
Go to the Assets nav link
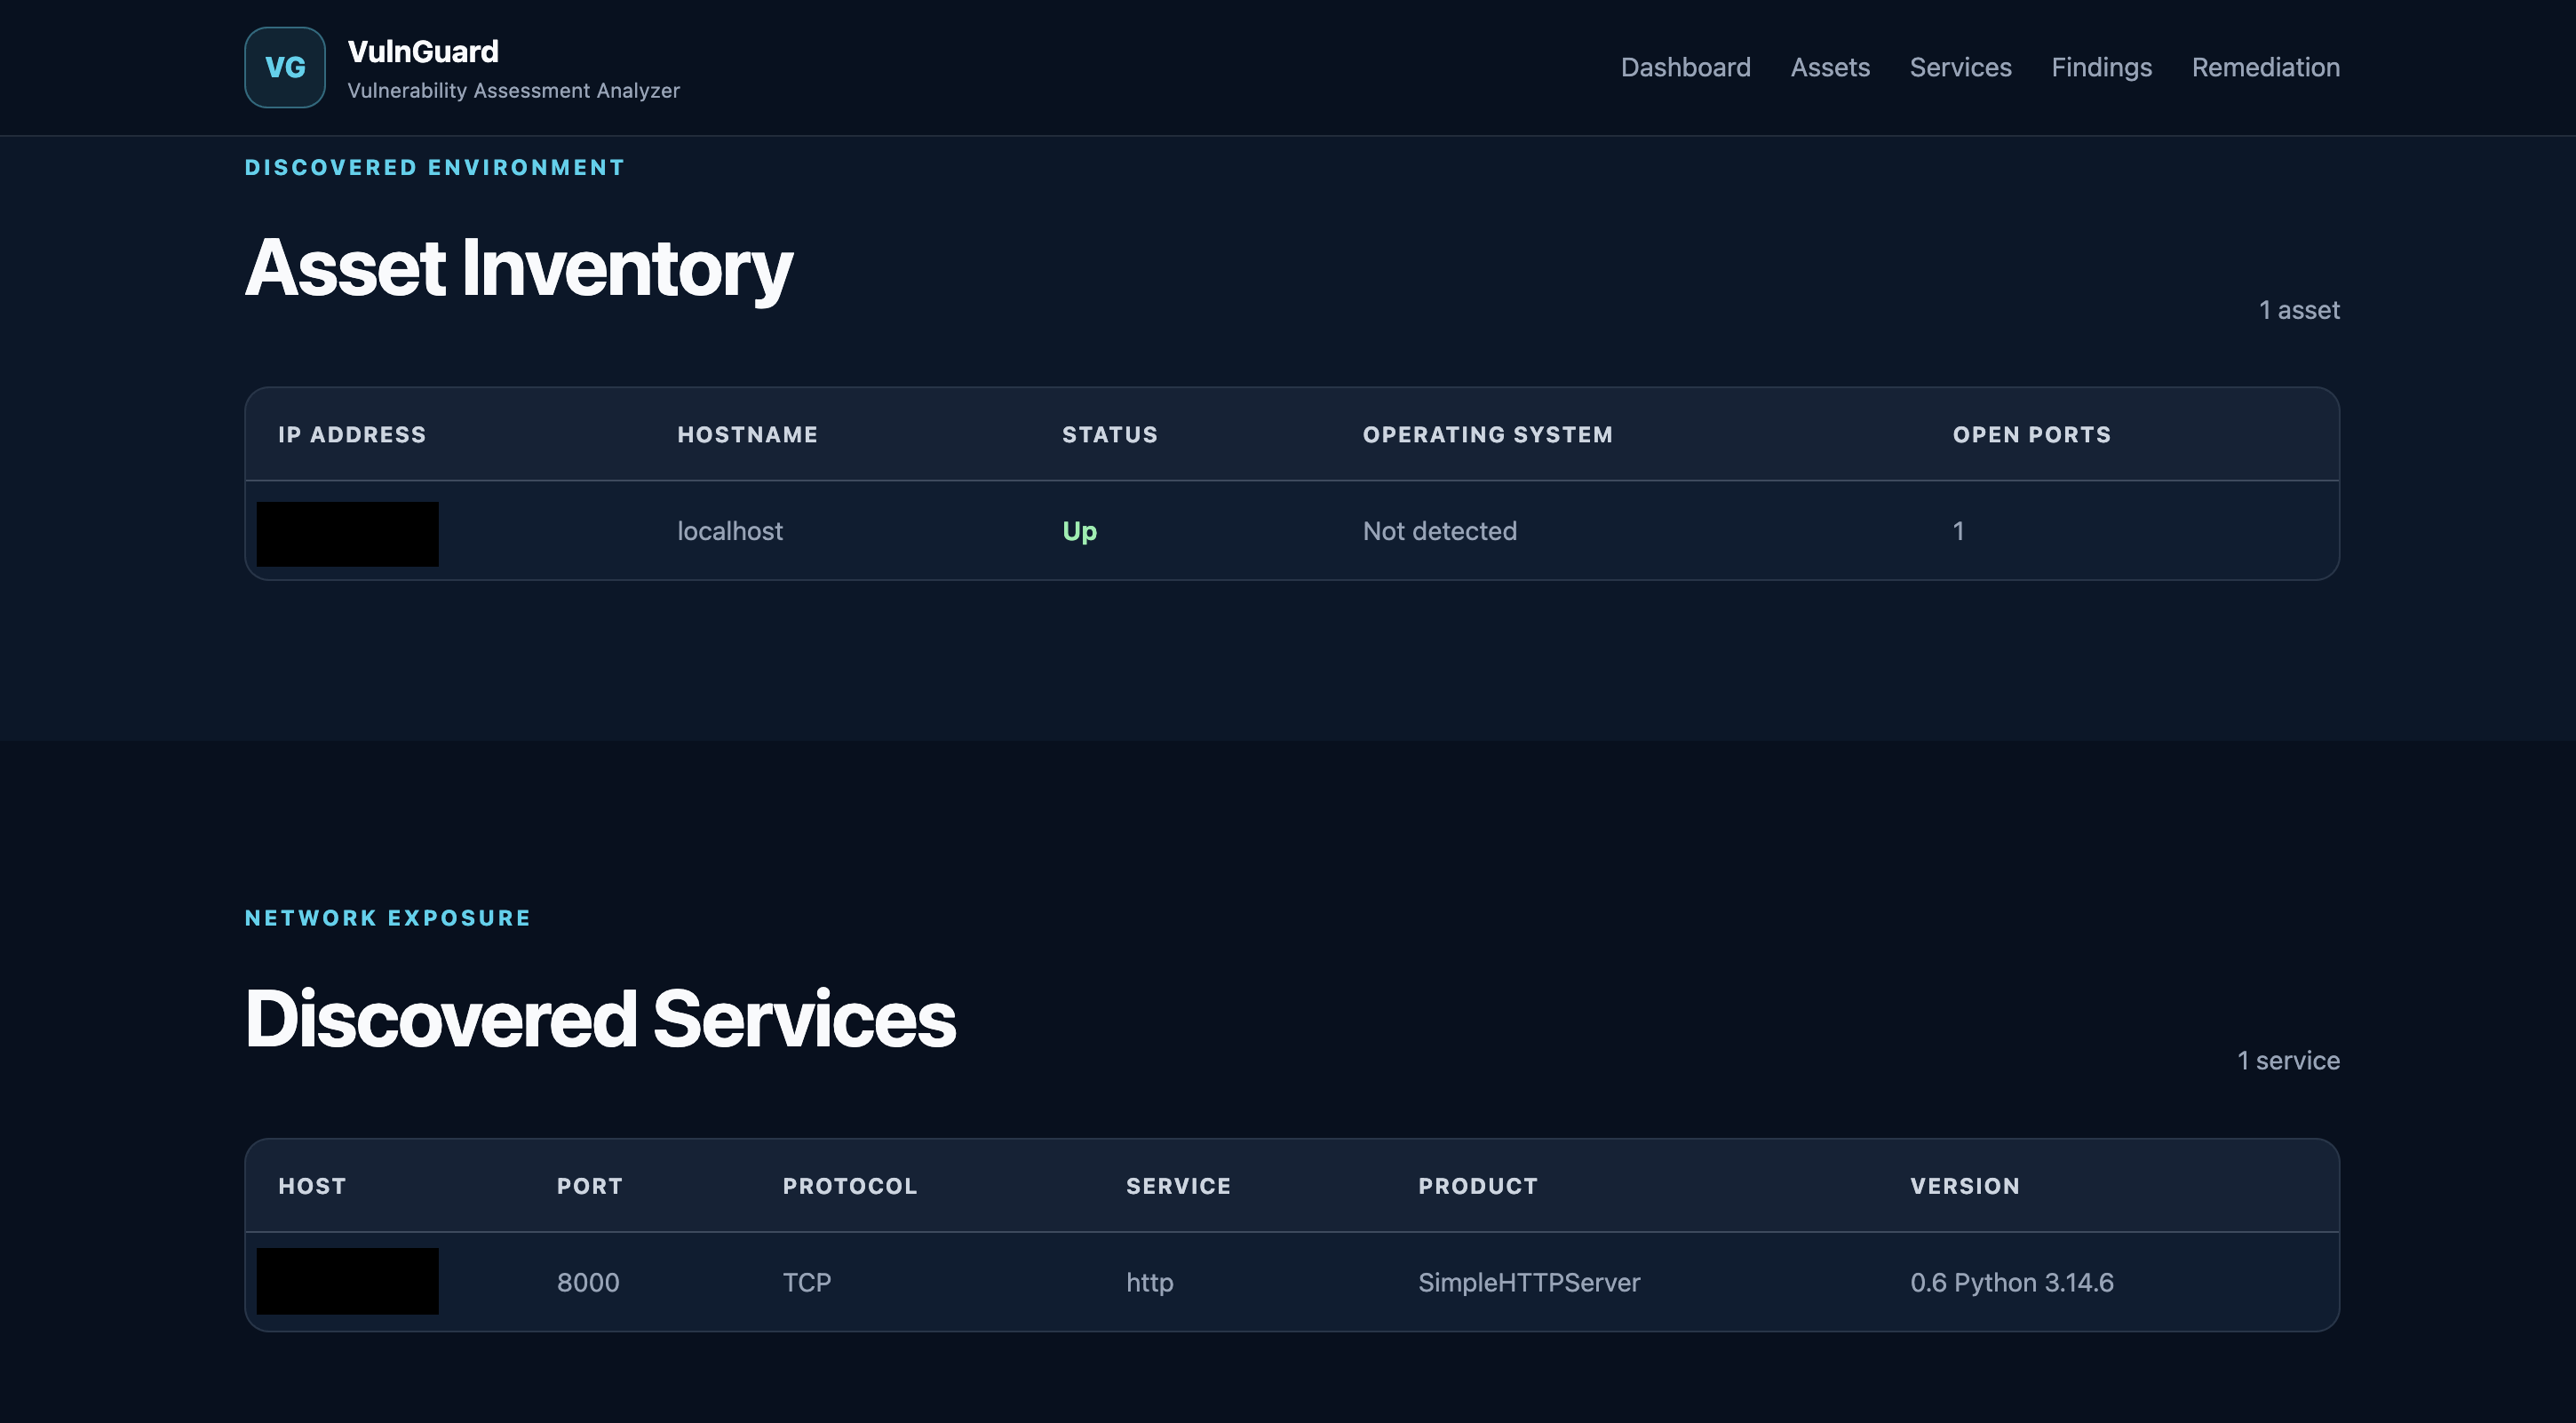(x=1830, y=67)
